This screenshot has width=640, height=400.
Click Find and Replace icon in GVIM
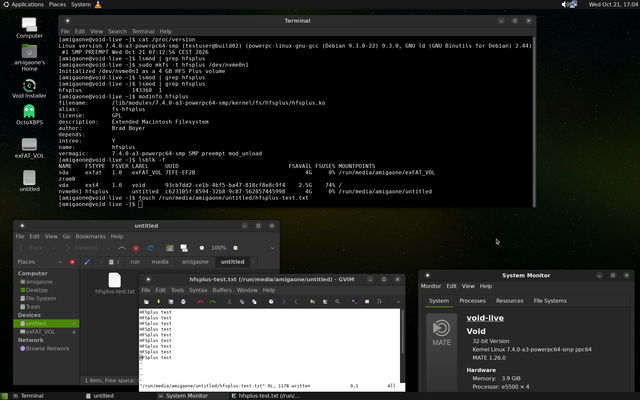(x=271, y=302)
